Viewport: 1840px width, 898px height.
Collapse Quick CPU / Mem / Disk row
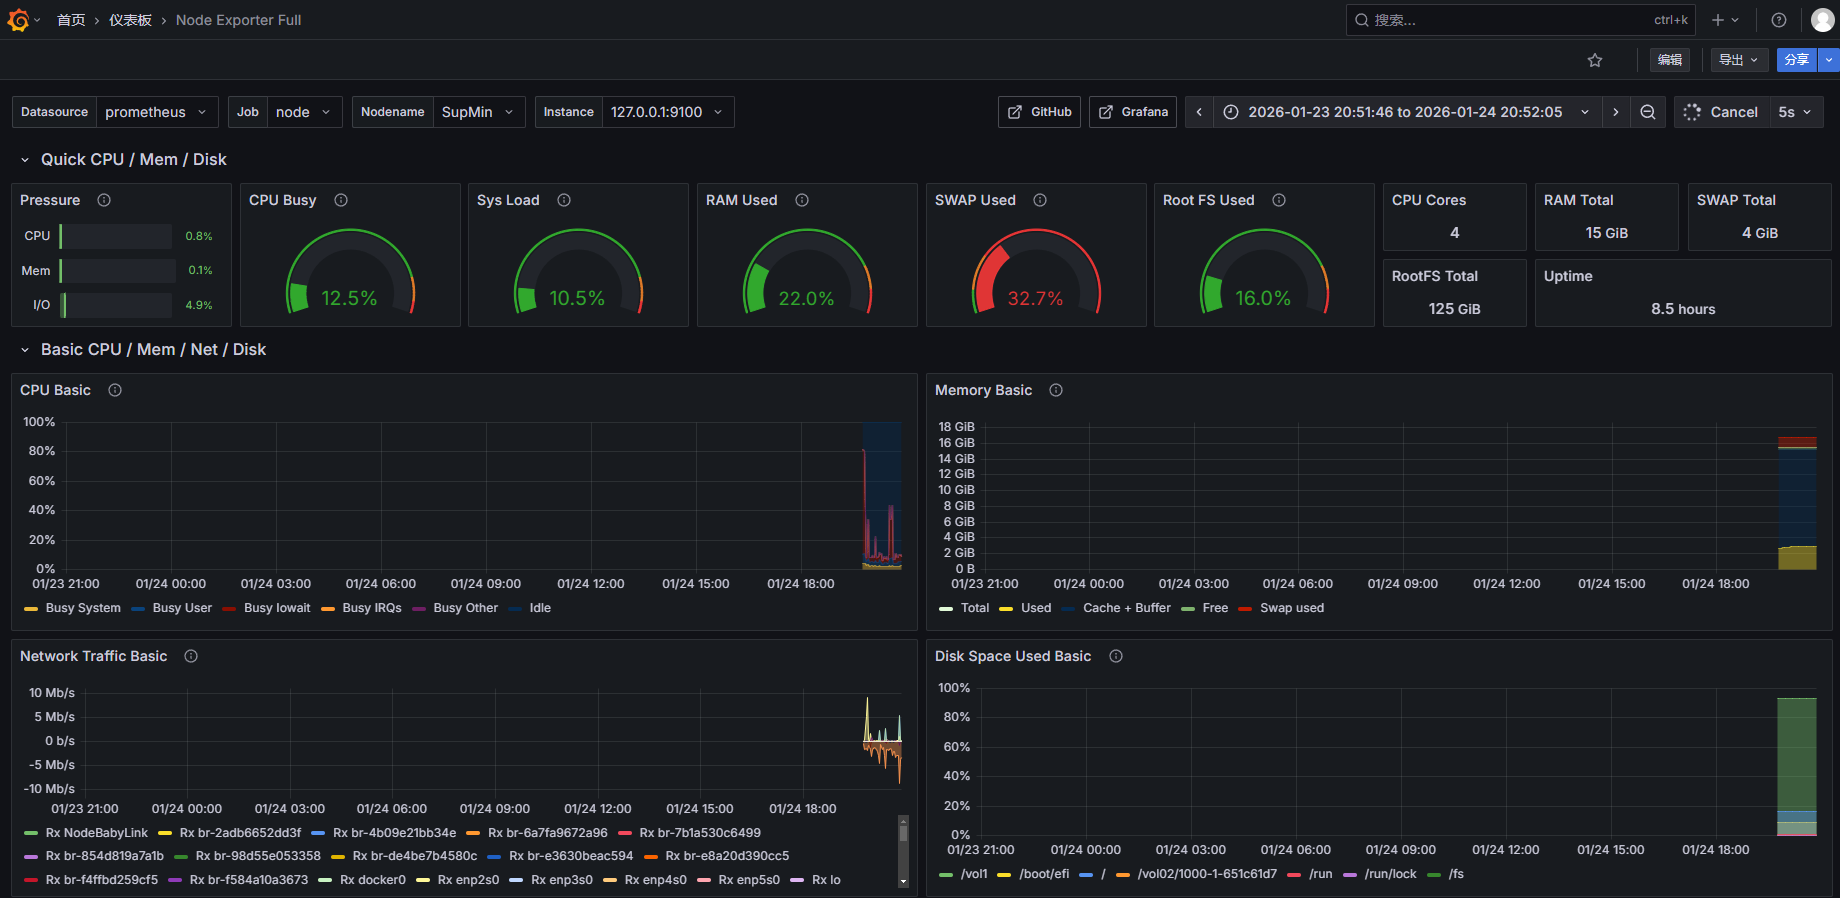coord(25,160)
